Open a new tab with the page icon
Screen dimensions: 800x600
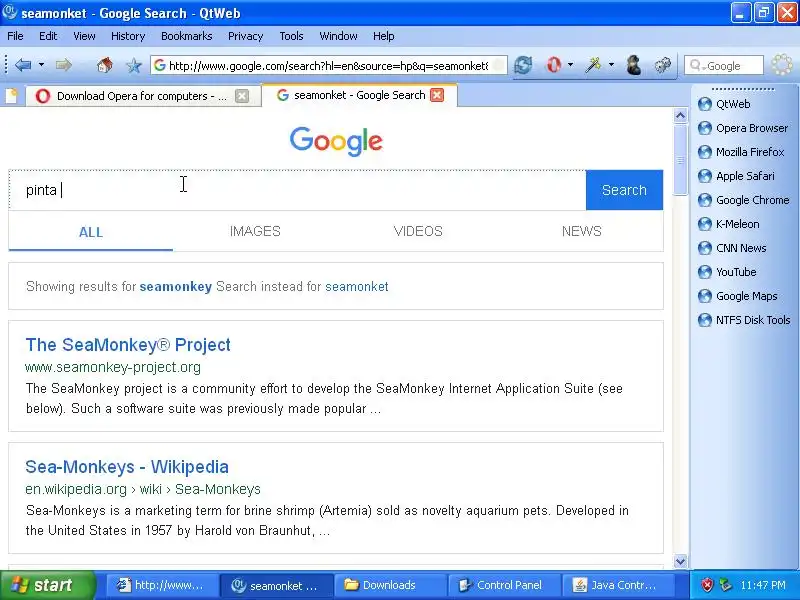pyautogui.click(x=11, y=95)
